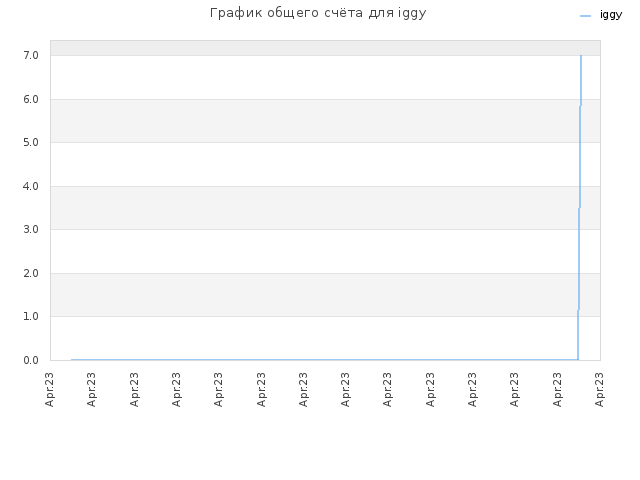Click the line peak at 7.0
The image size is (640, 480).
pyautogui.click(x=581, y=56)
